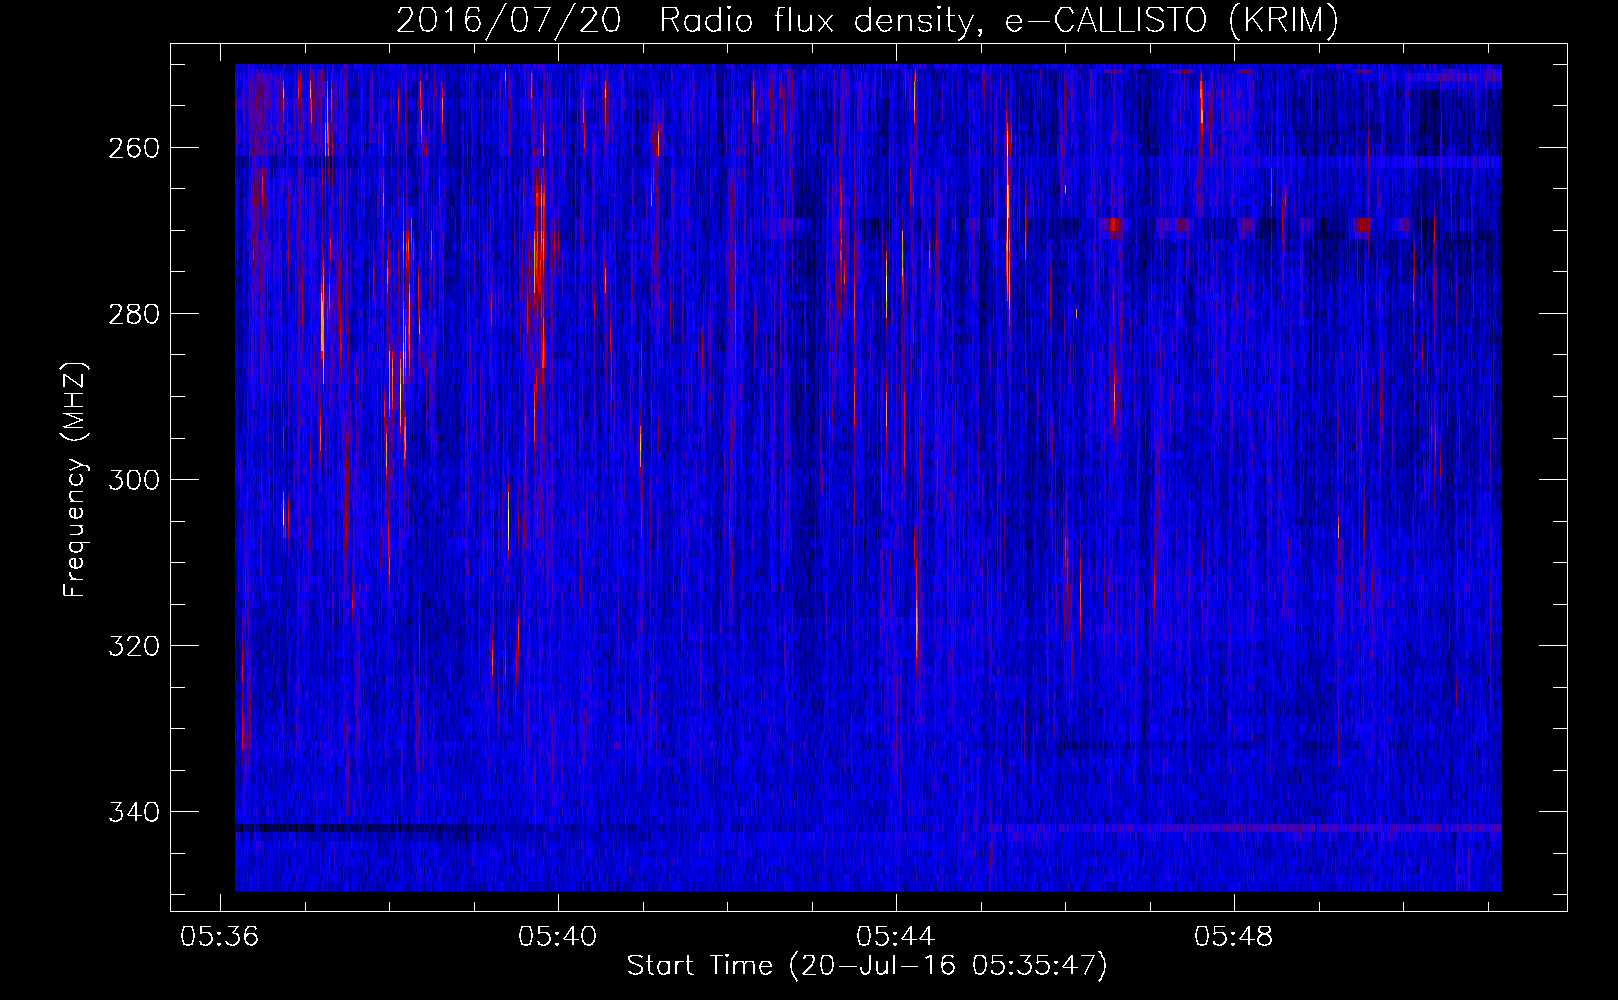
Task: Click the 'Start Time (20-Jul-16 05:35:47)' label
Action: tap(867, 965)
